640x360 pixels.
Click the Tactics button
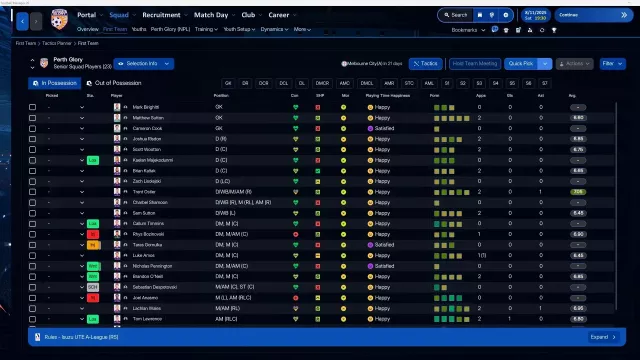[x=425, y=64]
